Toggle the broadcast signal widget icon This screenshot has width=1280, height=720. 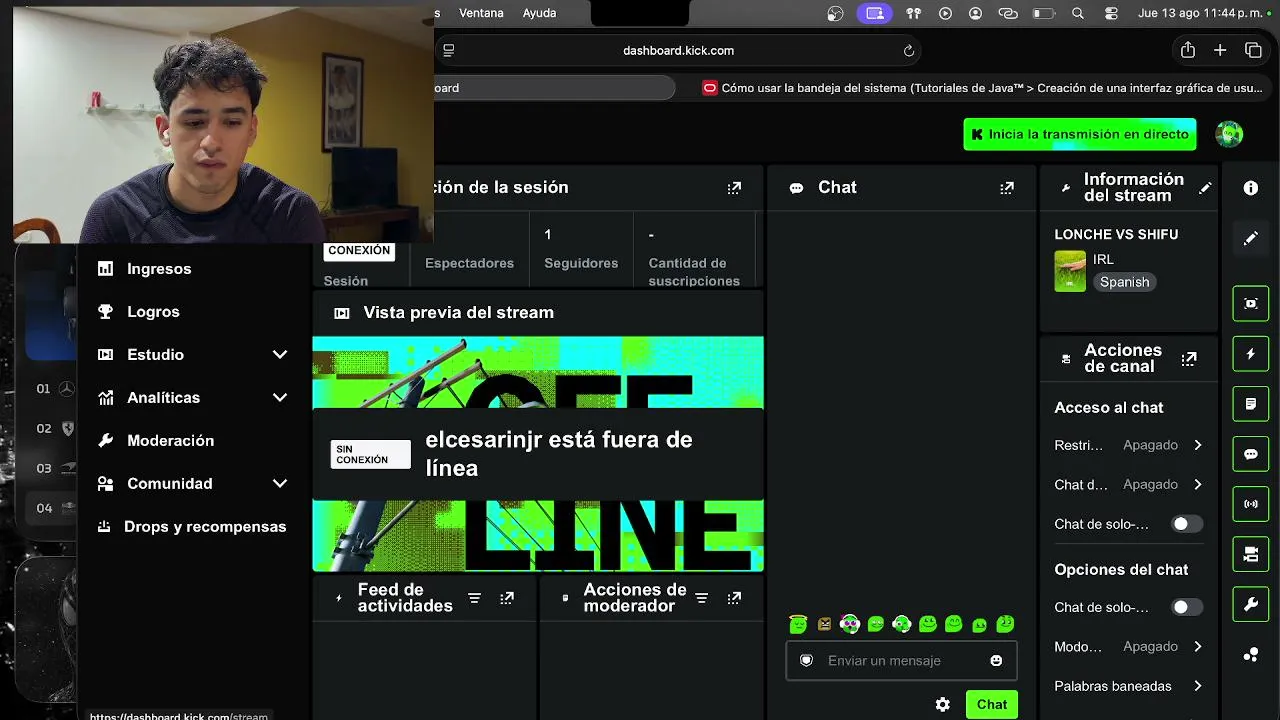(x=1251, y=504)
